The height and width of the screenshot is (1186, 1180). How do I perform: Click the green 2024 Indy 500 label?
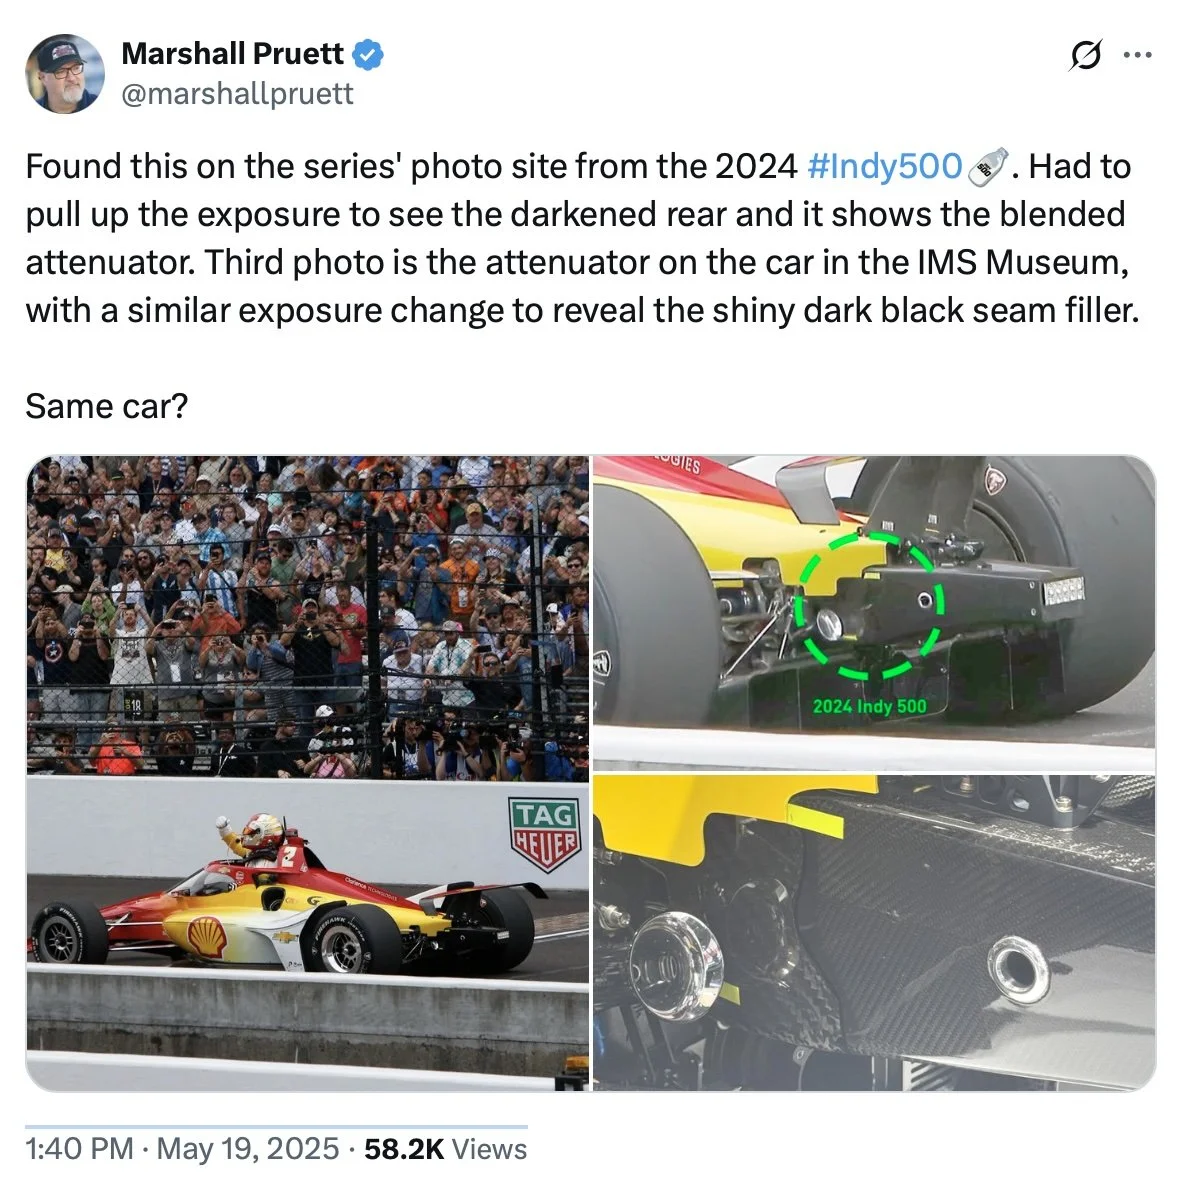point(869,706)
